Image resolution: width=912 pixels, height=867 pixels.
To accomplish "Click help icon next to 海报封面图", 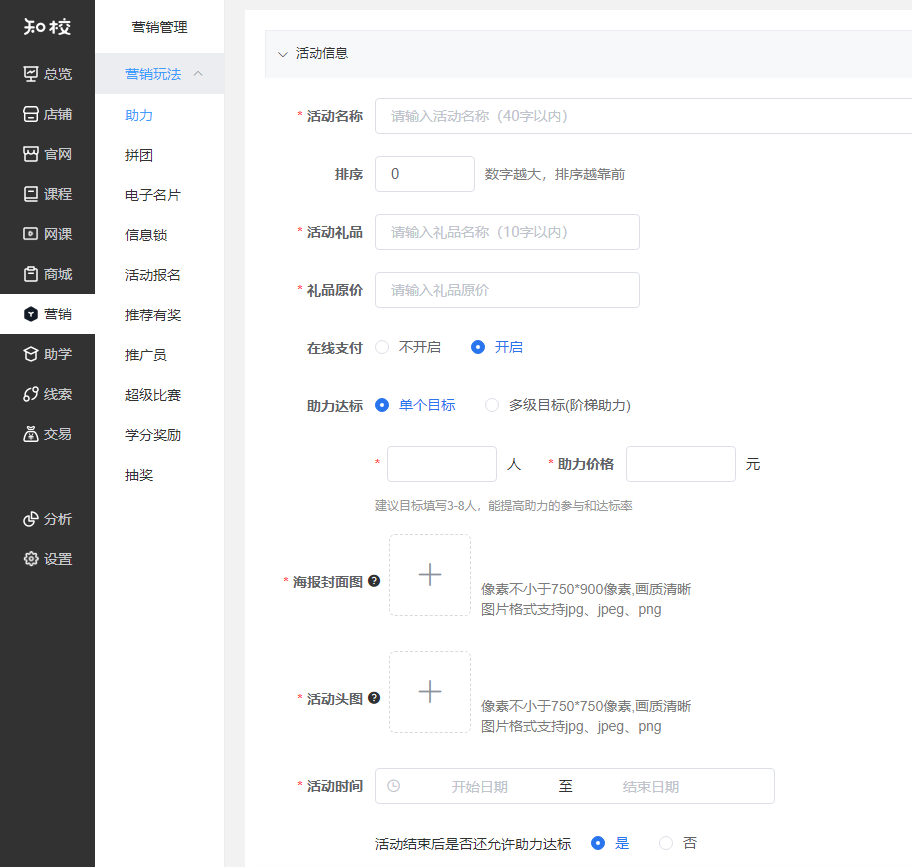I will (374, 581).
